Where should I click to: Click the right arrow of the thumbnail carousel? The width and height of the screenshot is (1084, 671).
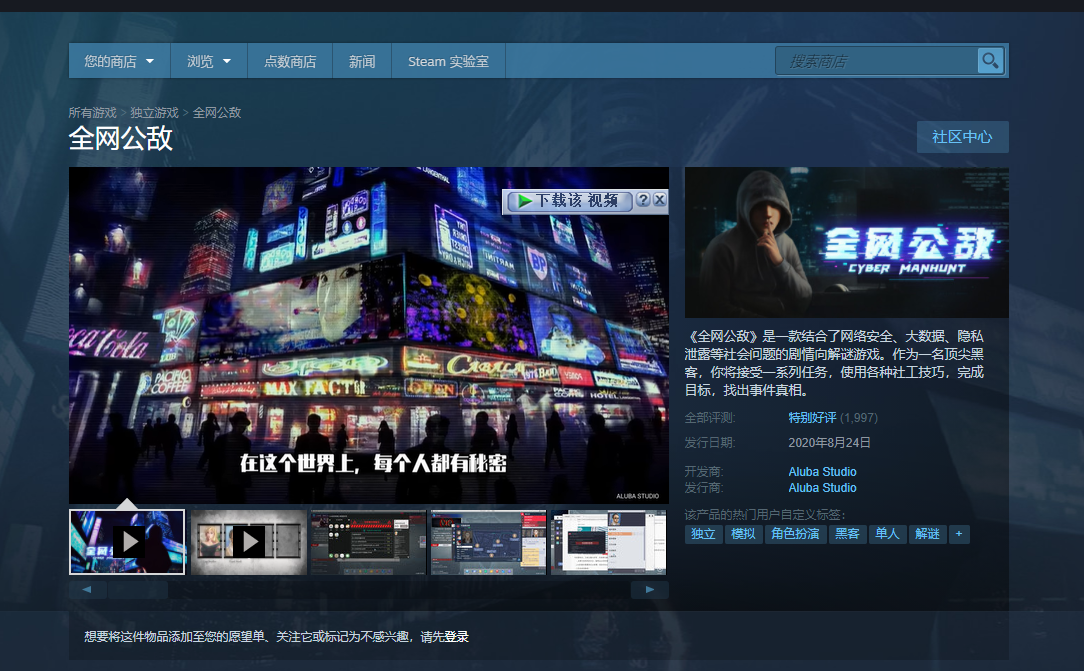tap(649, 590)
